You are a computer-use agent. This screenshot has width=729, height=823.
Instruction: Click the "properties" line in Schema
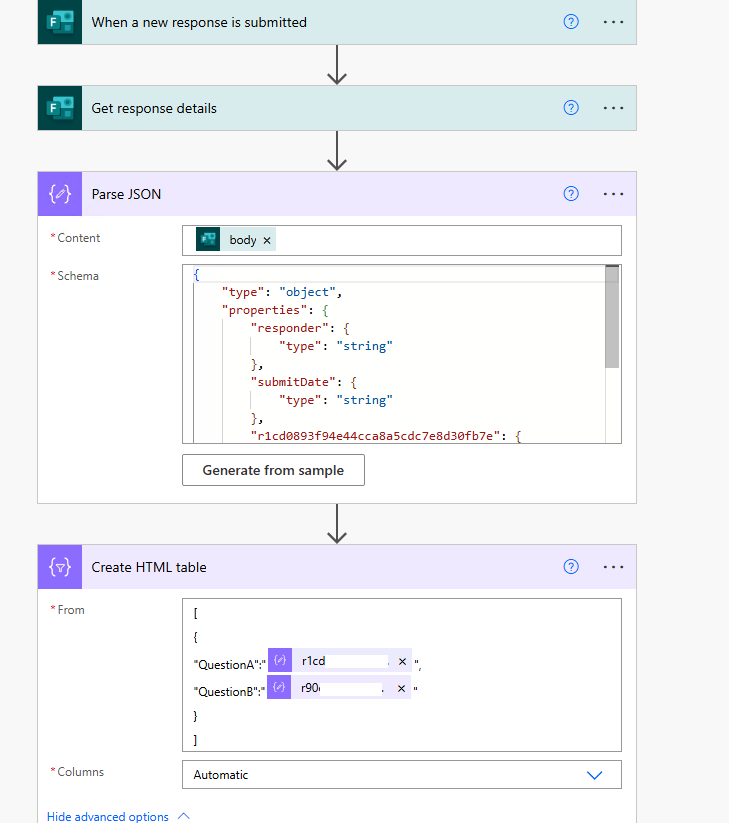pyautogui.click(x=275, y=310)
